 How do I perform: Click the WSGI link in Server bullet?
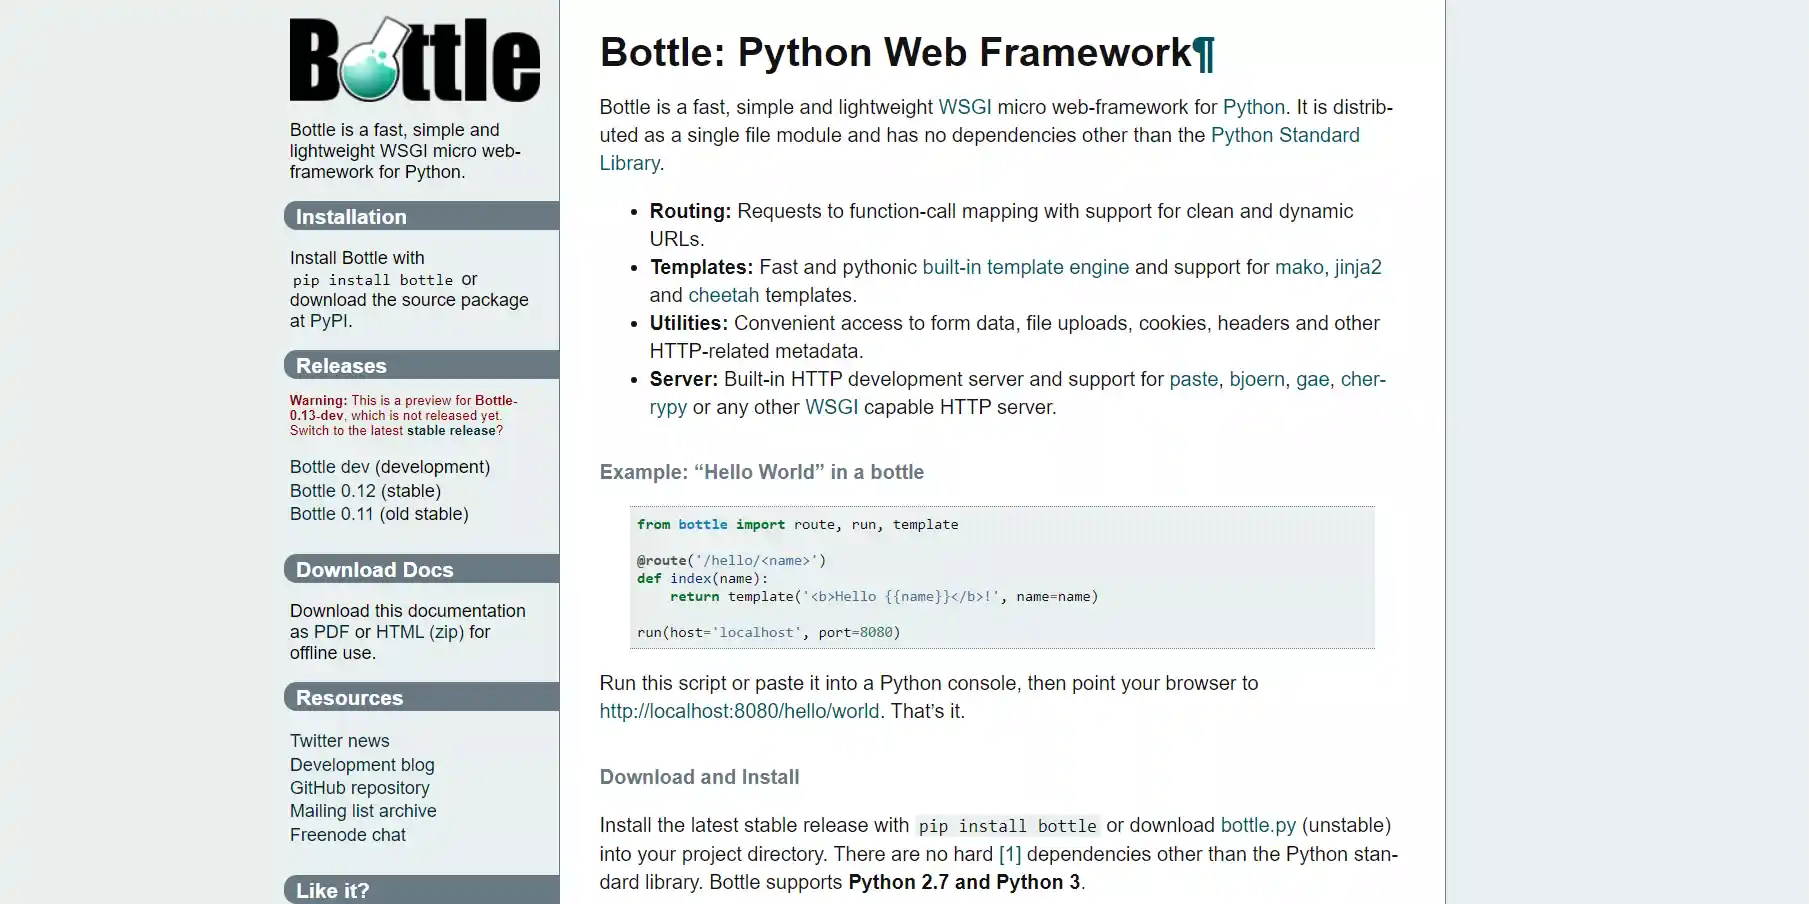832,407
